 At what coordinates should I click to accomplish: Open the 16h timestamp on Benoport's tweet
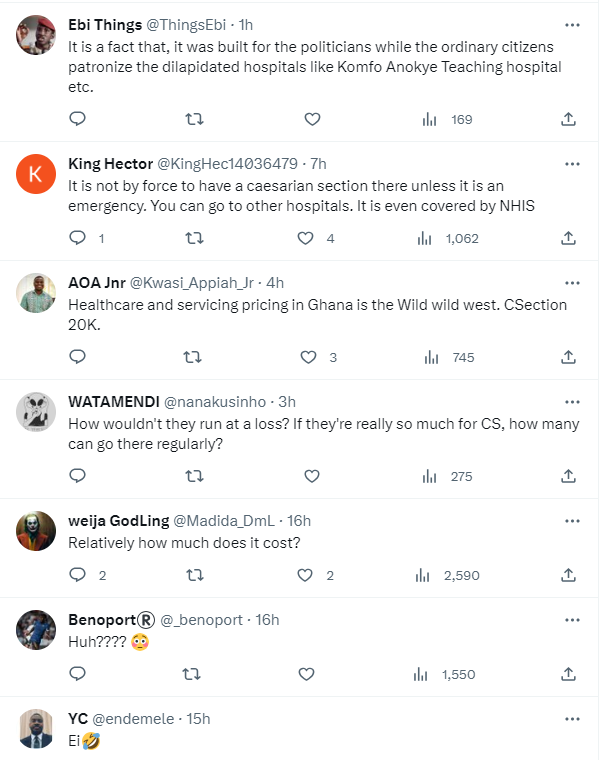click(267, 620)
